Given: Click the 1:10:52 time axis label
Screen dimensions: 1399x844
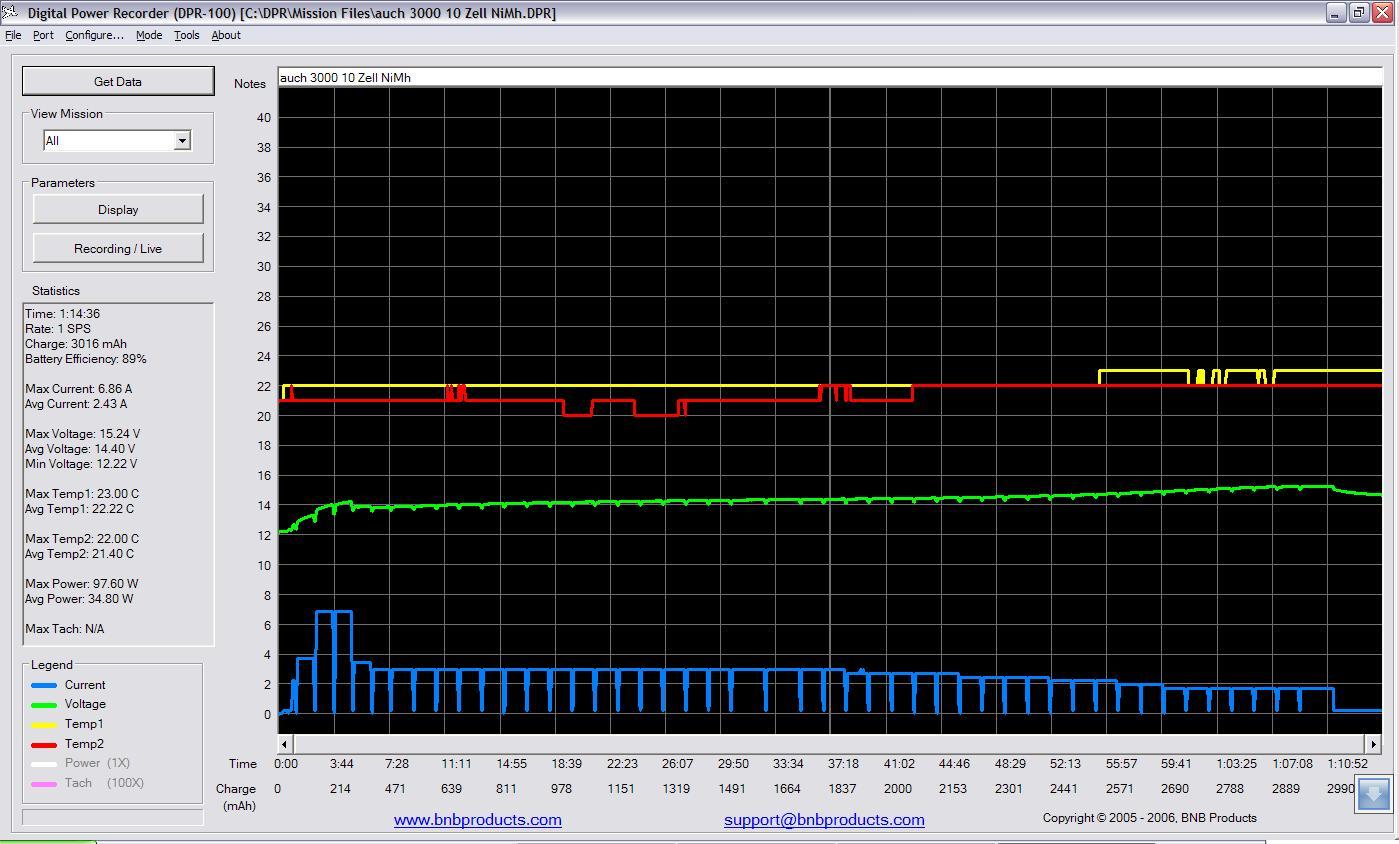Looking at the screenshot, I should coord(1347,764).
